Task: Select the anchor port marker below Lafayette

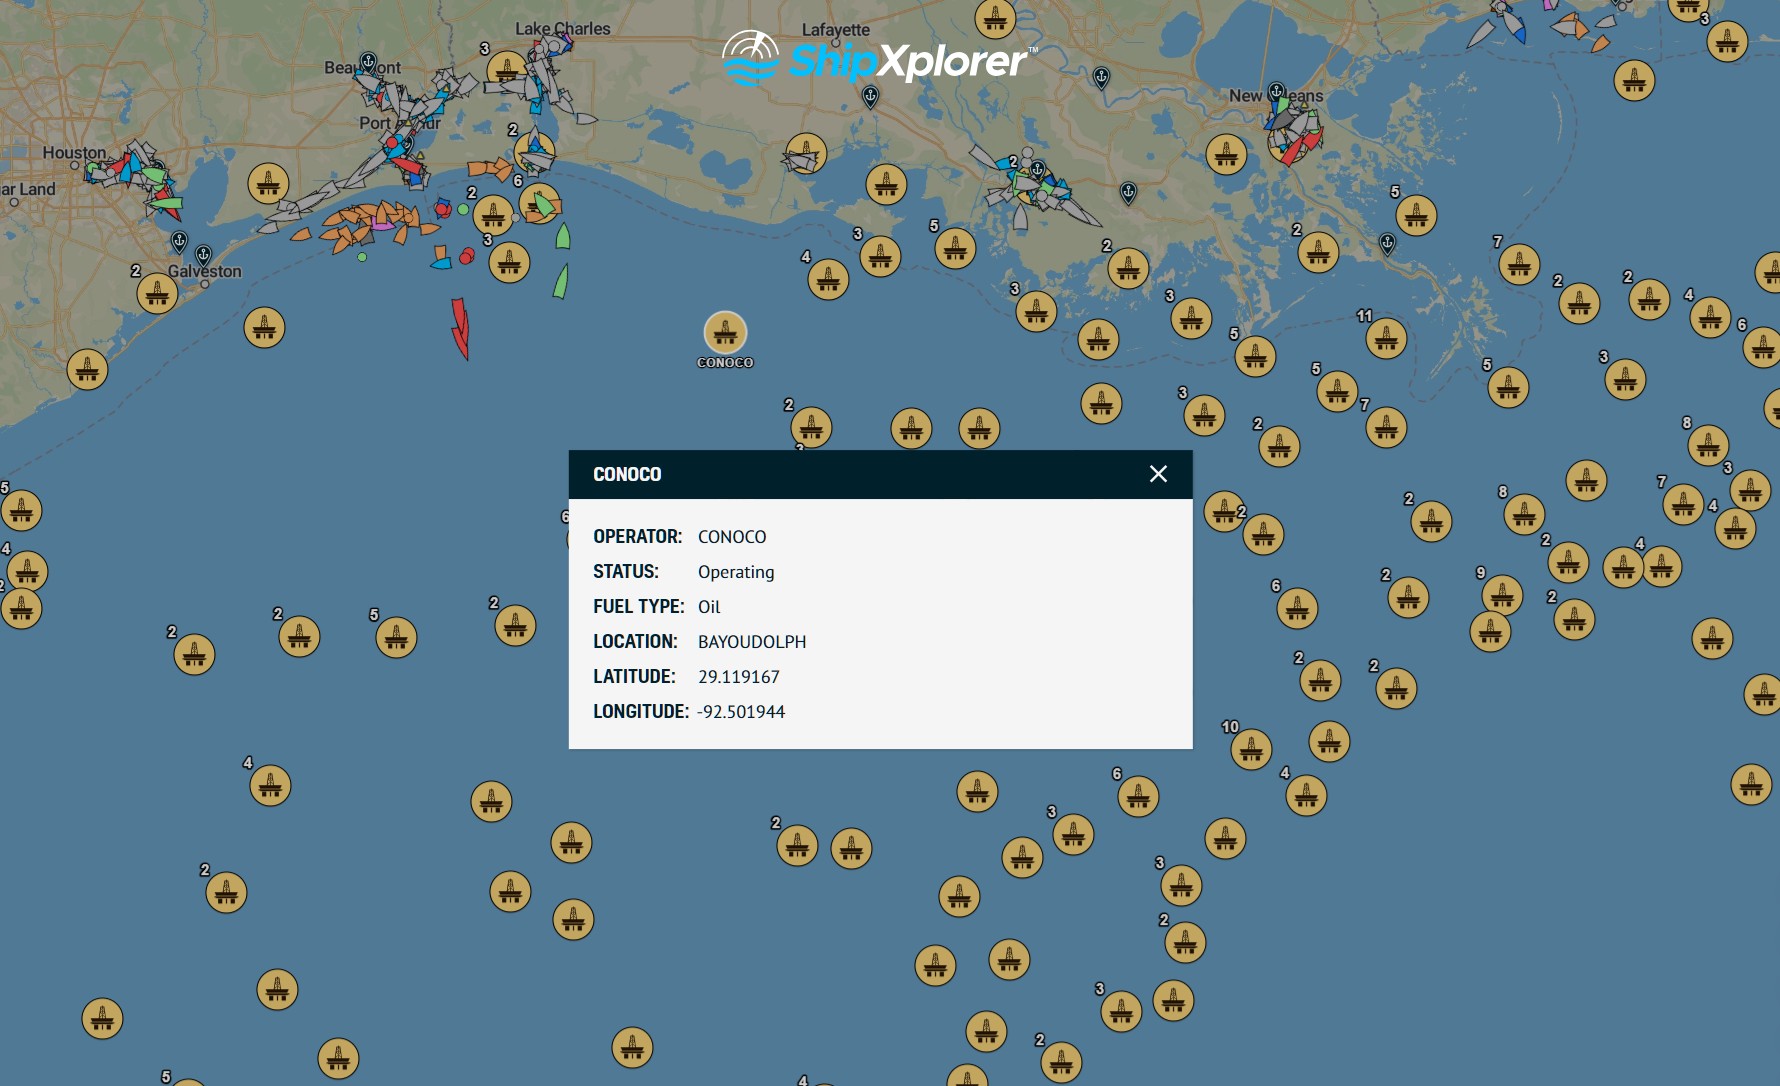Action: (870, 96)
